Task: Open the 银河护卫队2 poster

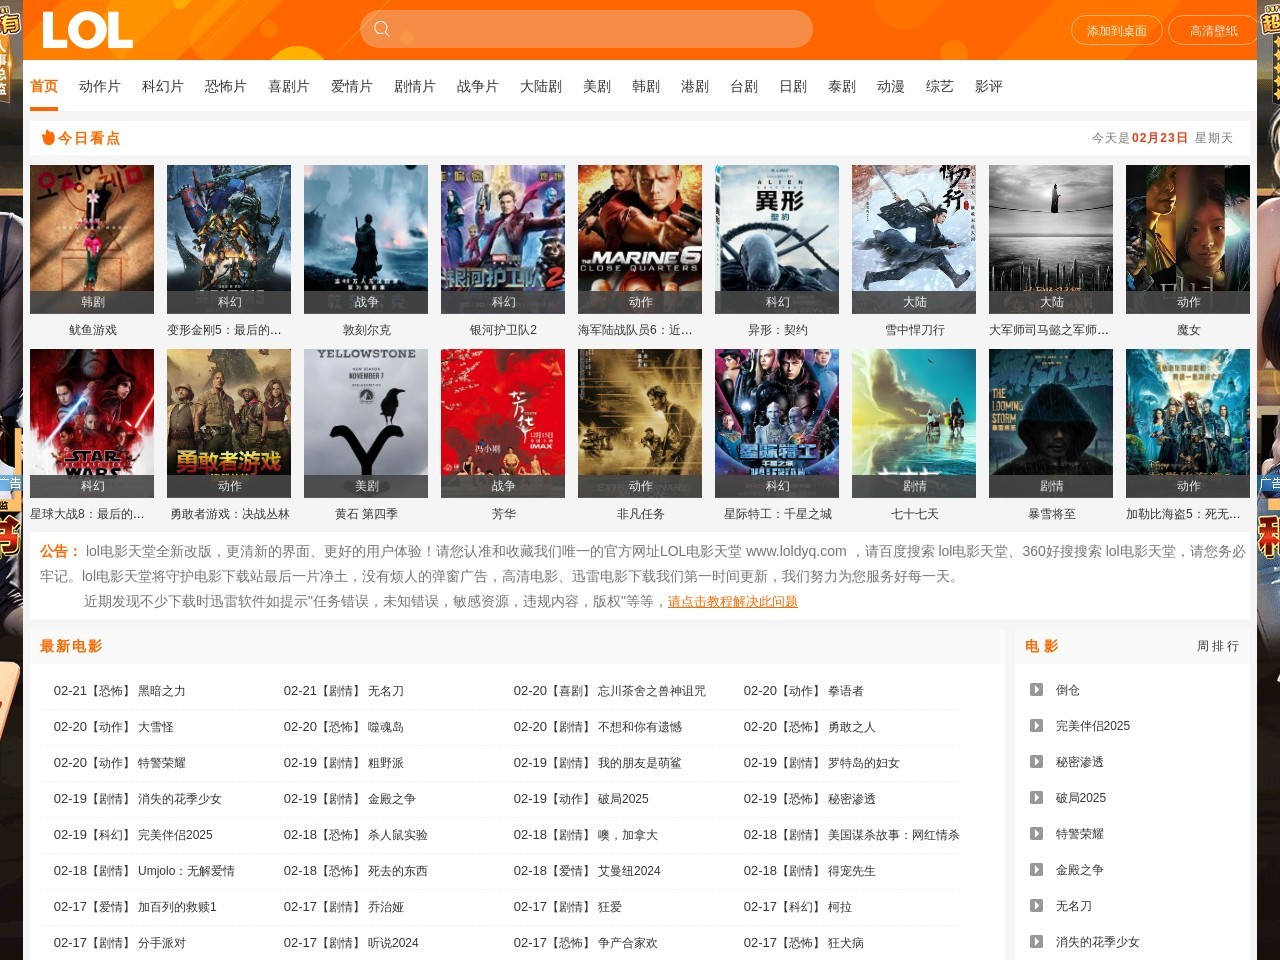Action: point(503,239)
